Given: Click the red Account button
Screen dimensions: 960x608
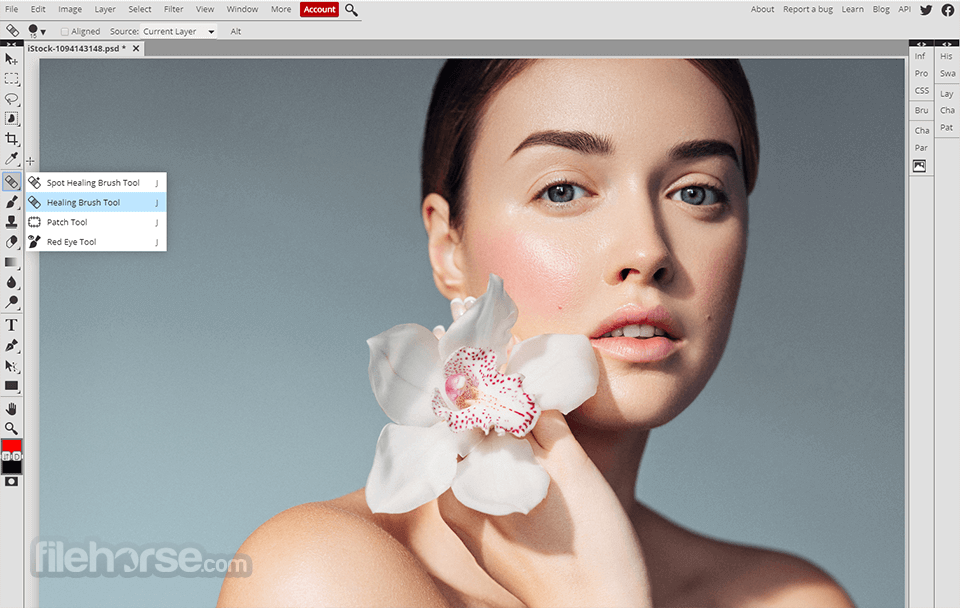Looking at the screenshot, I should [x=320, y=9].
